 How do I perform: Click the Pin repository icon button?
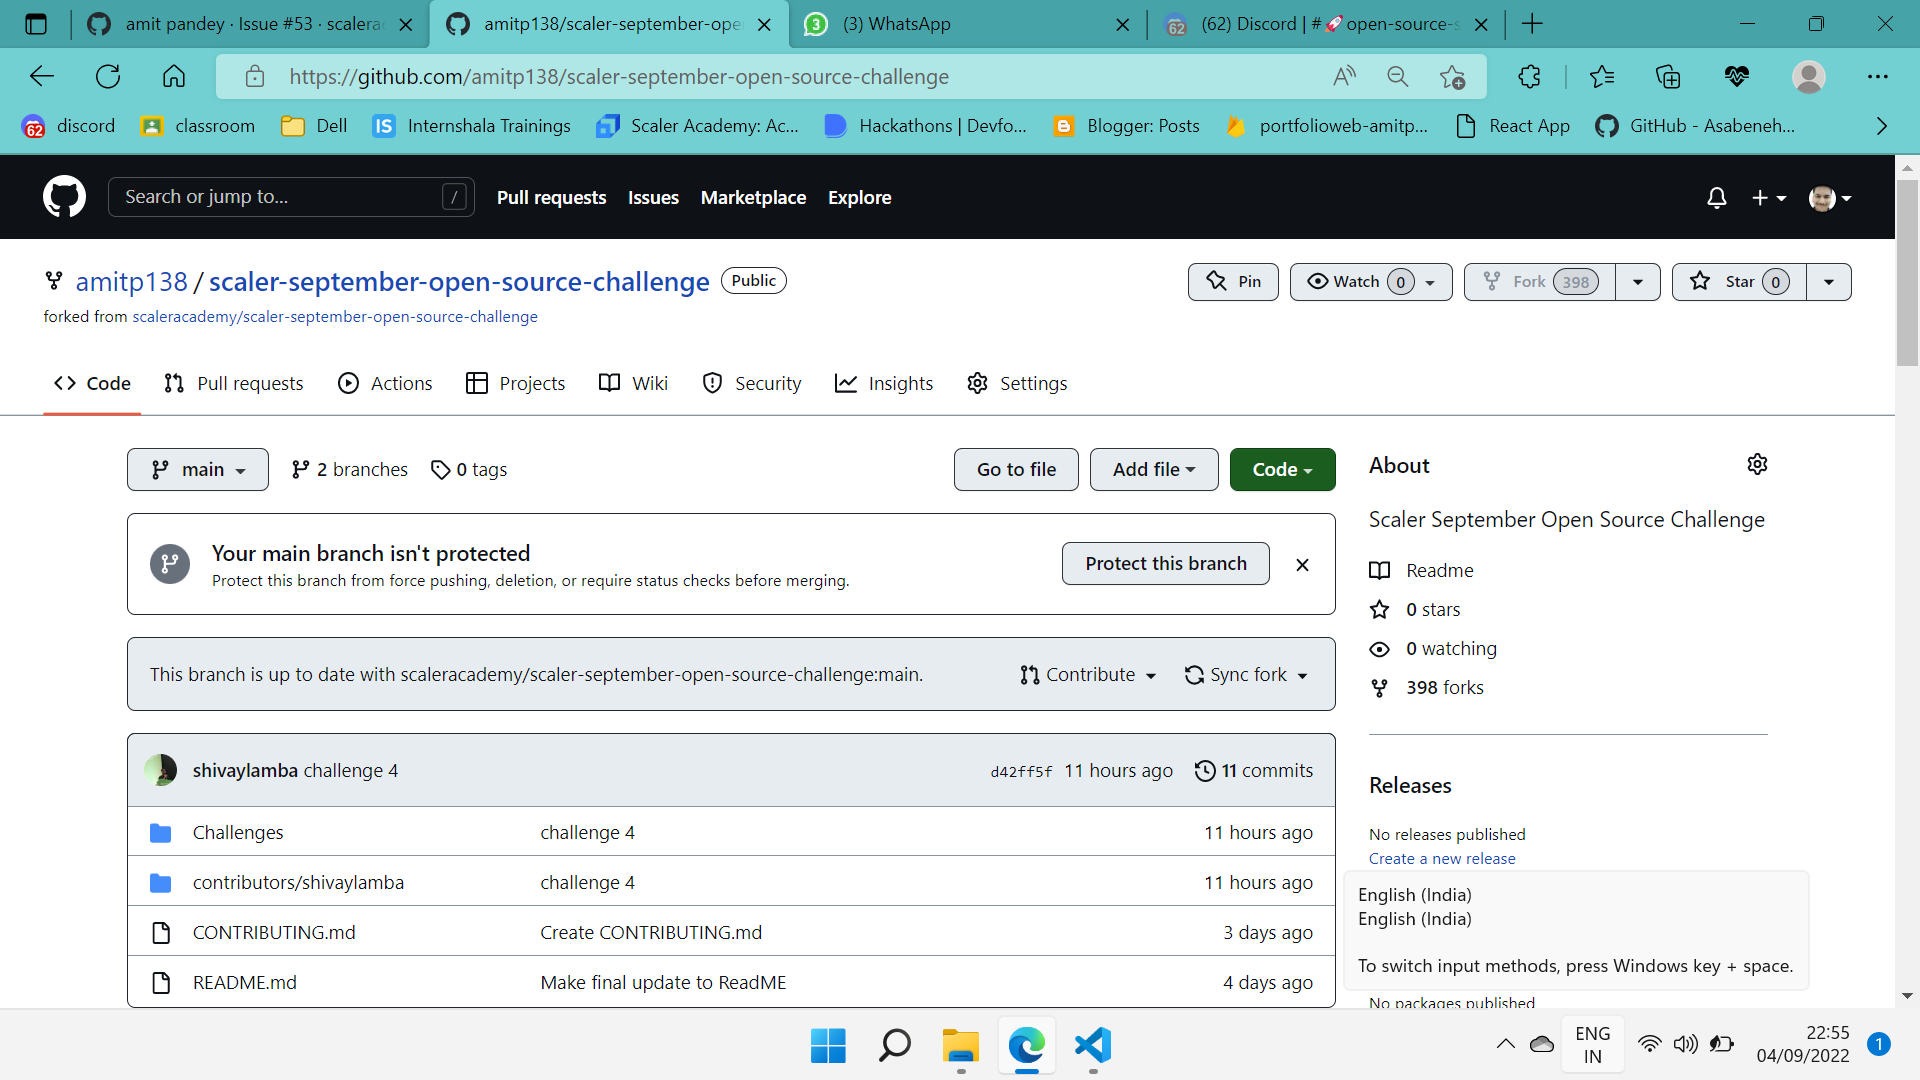1232,281
